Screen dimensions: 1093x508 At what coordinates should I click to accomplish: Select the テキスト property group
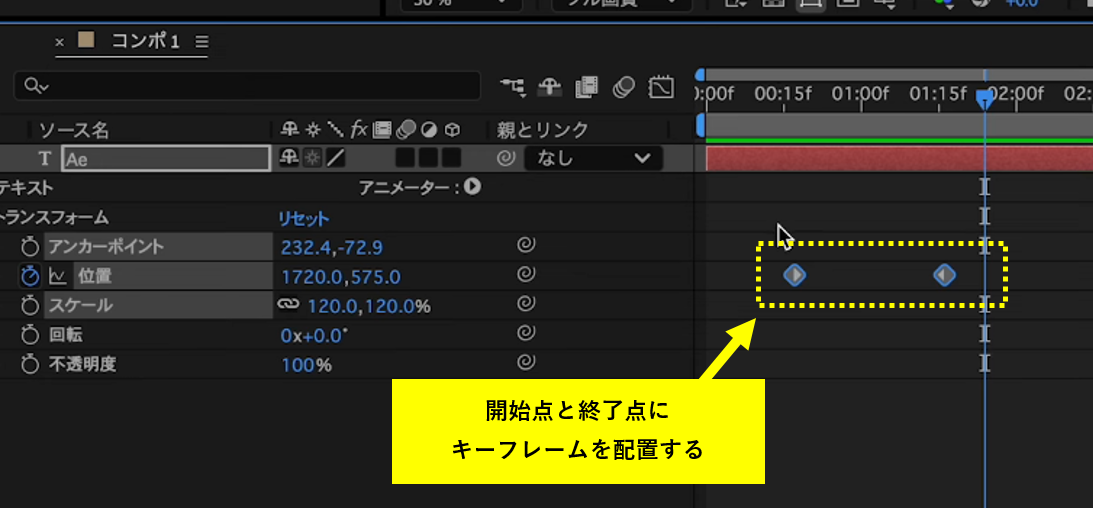coord(26,187)
